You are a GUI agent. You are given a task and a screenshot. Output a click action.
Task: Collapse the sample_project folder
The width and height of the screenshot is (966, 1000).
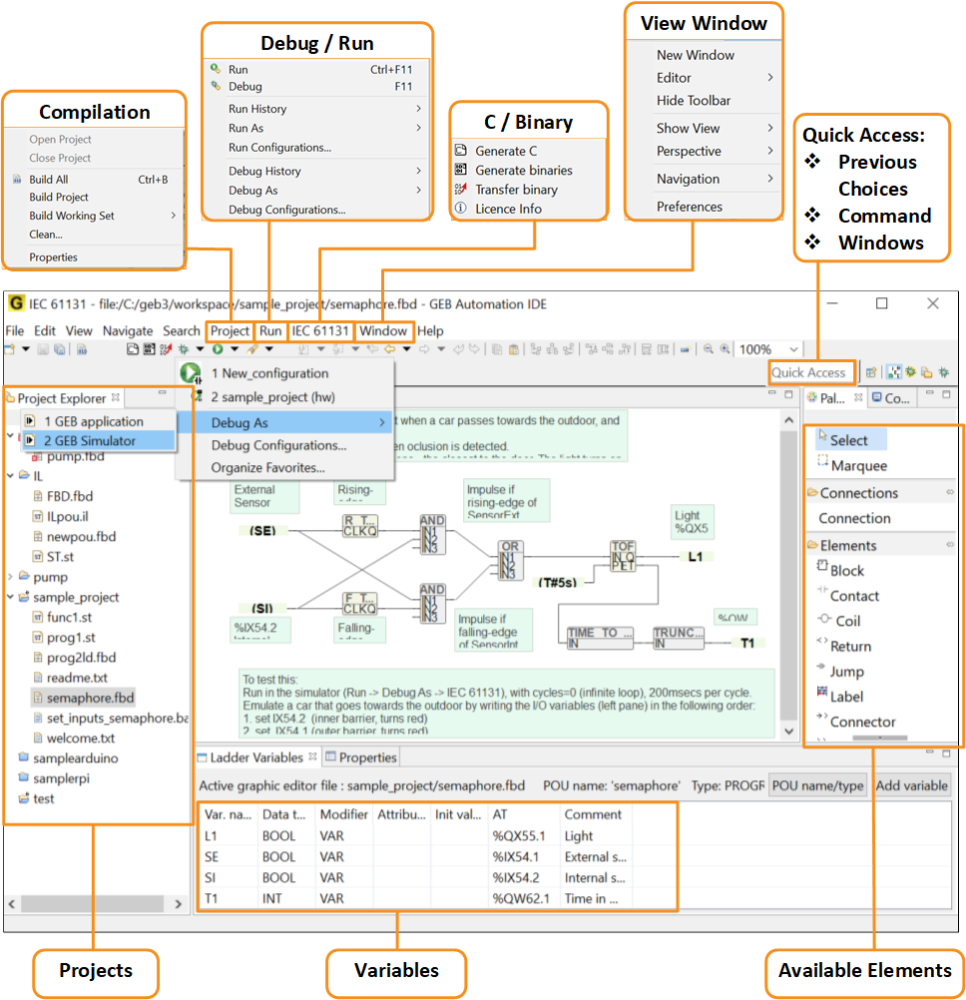[x=11, y=597]
